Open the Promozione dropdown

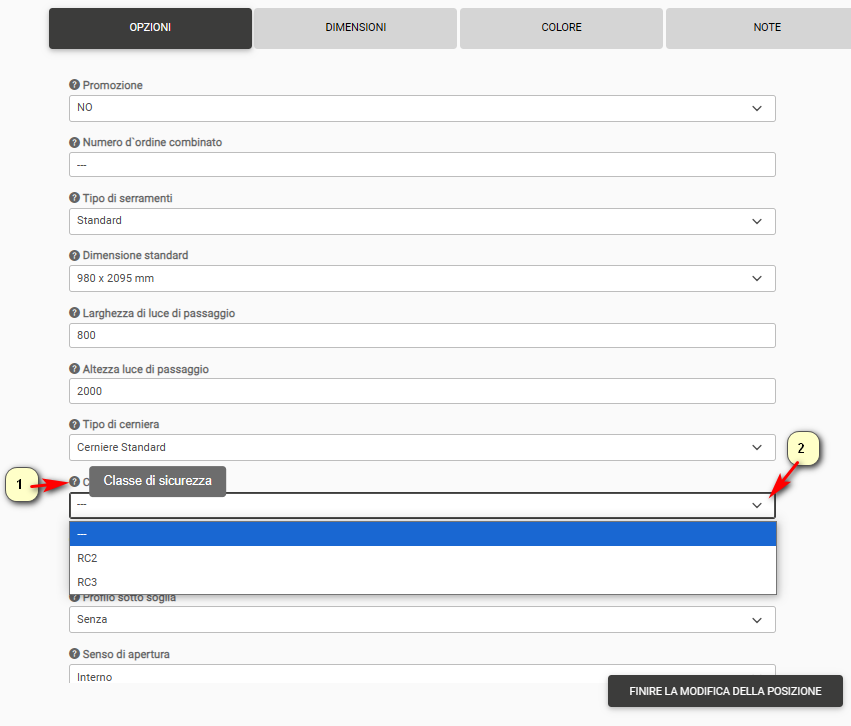[422, 108]
